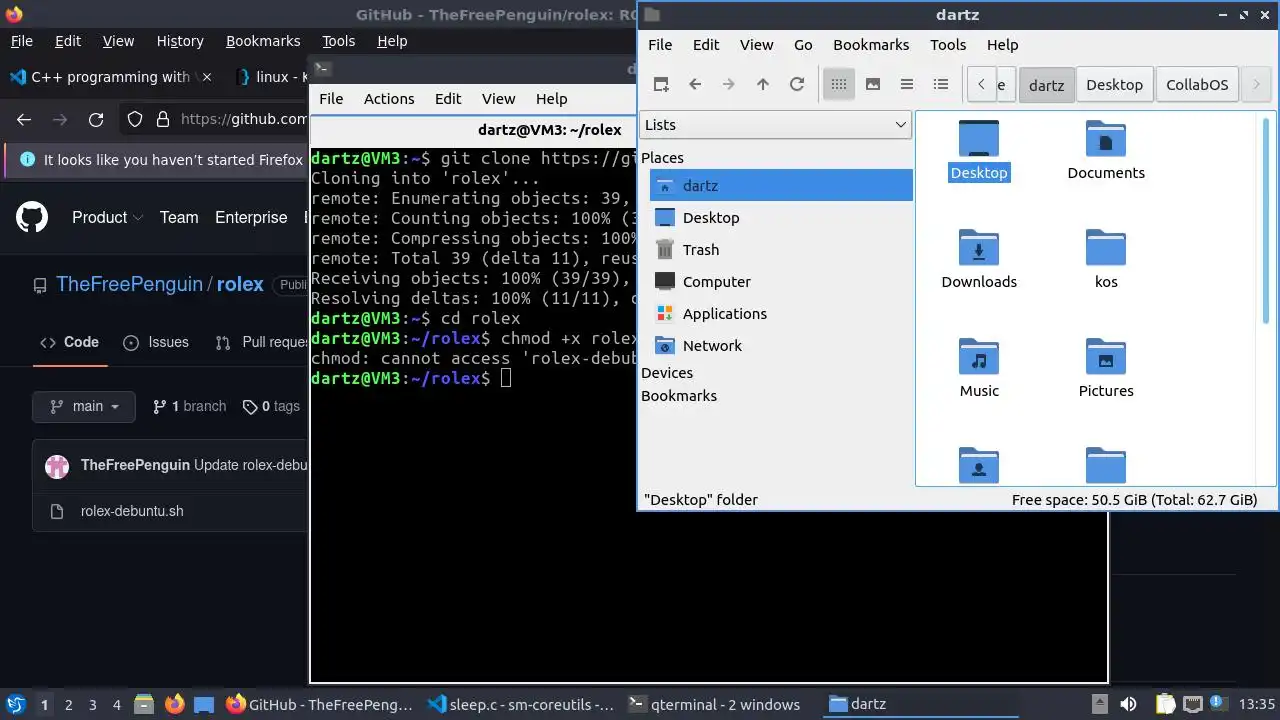
Task: Switch to detailed list view in file manager
Action: click(x=941, y=85)
